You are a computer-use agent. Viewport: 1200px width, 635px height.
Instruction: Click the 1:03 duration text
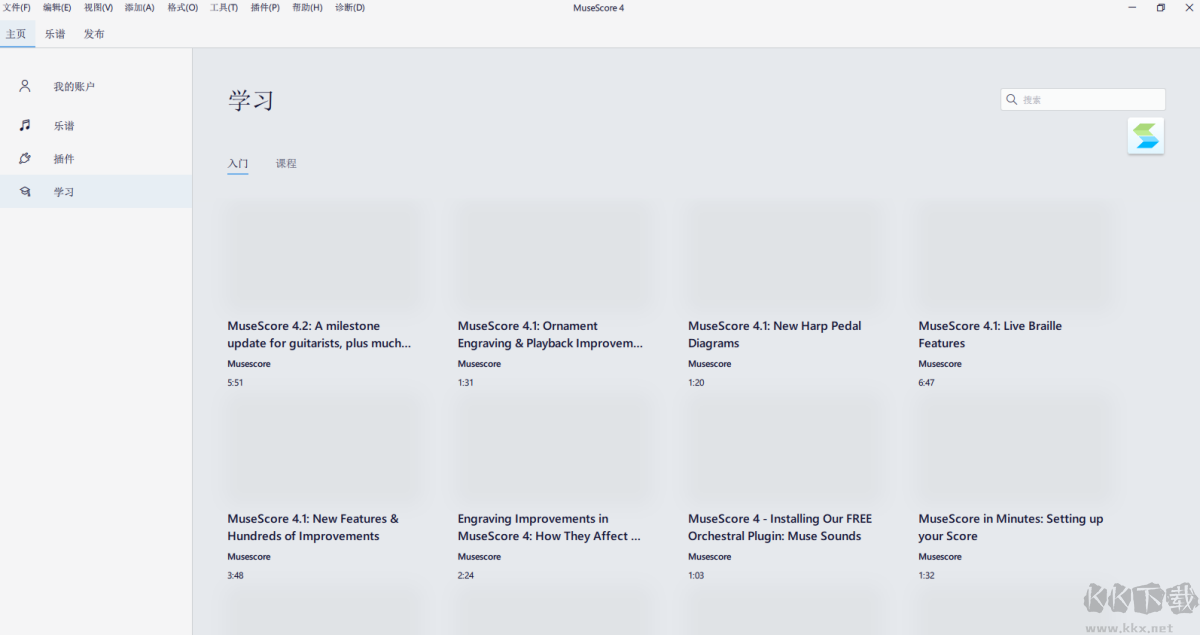pos(696,576)
